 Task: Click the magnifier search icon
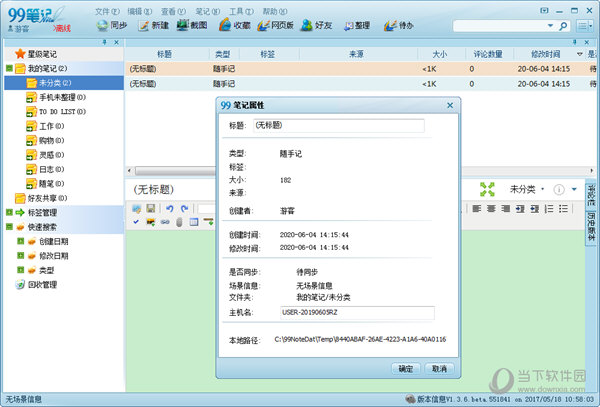(x=563, y=26)
